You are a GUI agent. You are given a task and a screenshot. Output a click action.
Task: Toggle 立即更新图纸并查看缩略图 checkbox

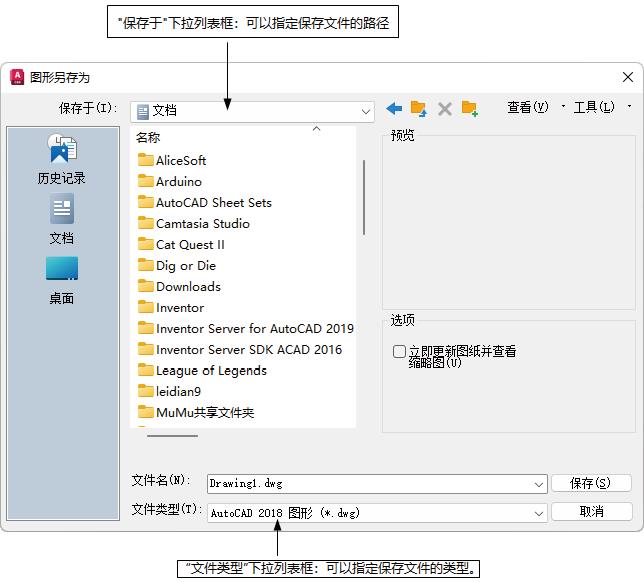coord(399,351)
